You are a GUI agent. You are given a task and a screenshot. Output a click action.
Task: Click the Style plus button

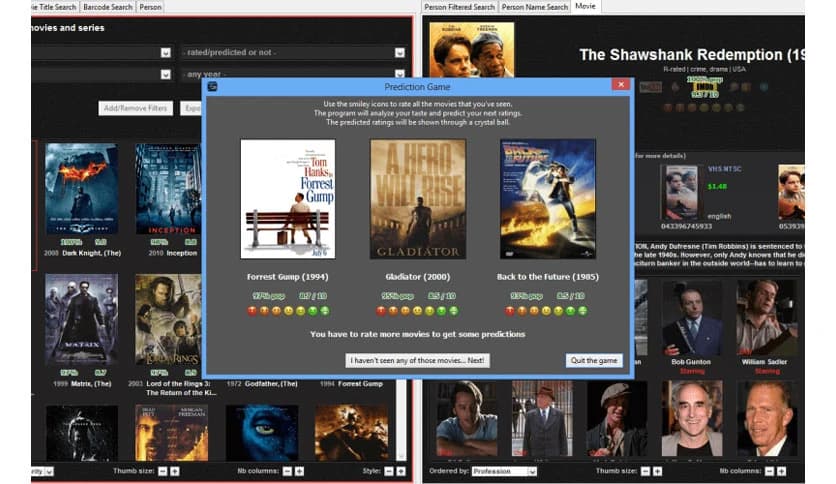click(401, 471)
